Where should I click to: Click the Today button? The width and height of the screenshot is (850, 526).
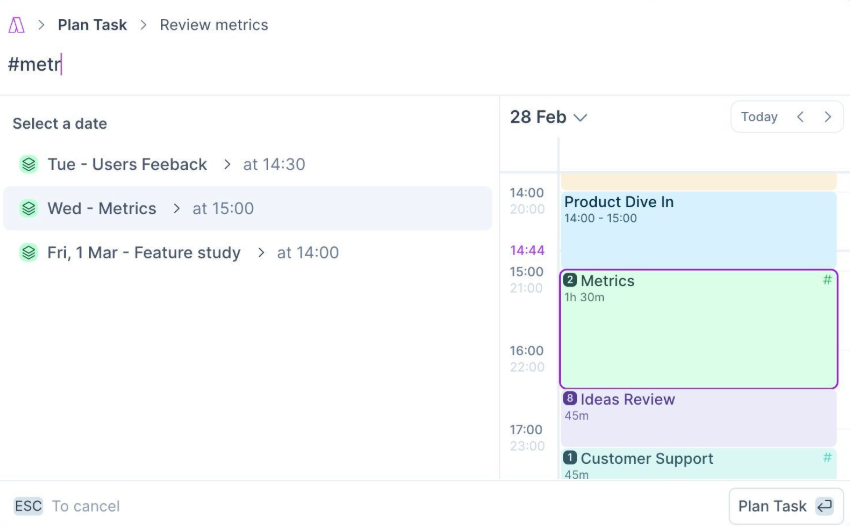[x=759, y=117]
